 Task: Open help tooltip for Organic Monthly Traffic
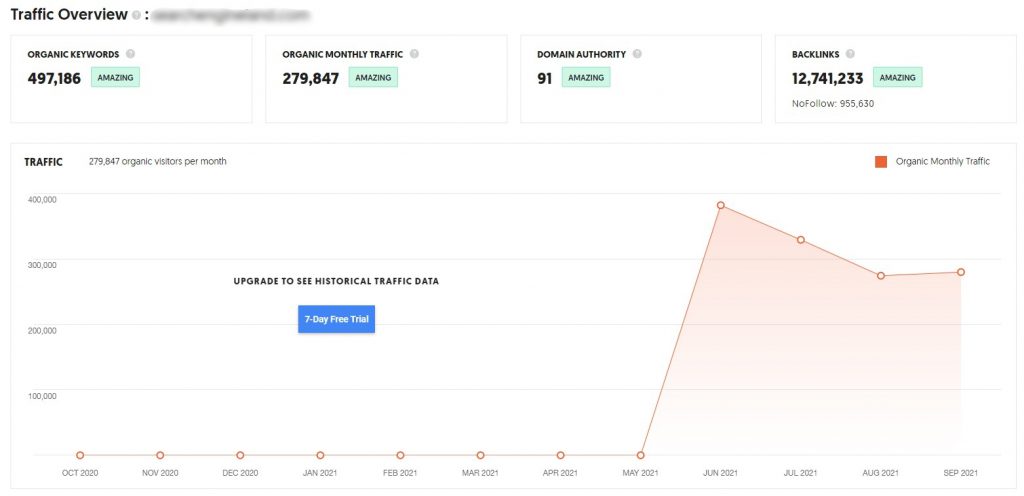[414, 54]
